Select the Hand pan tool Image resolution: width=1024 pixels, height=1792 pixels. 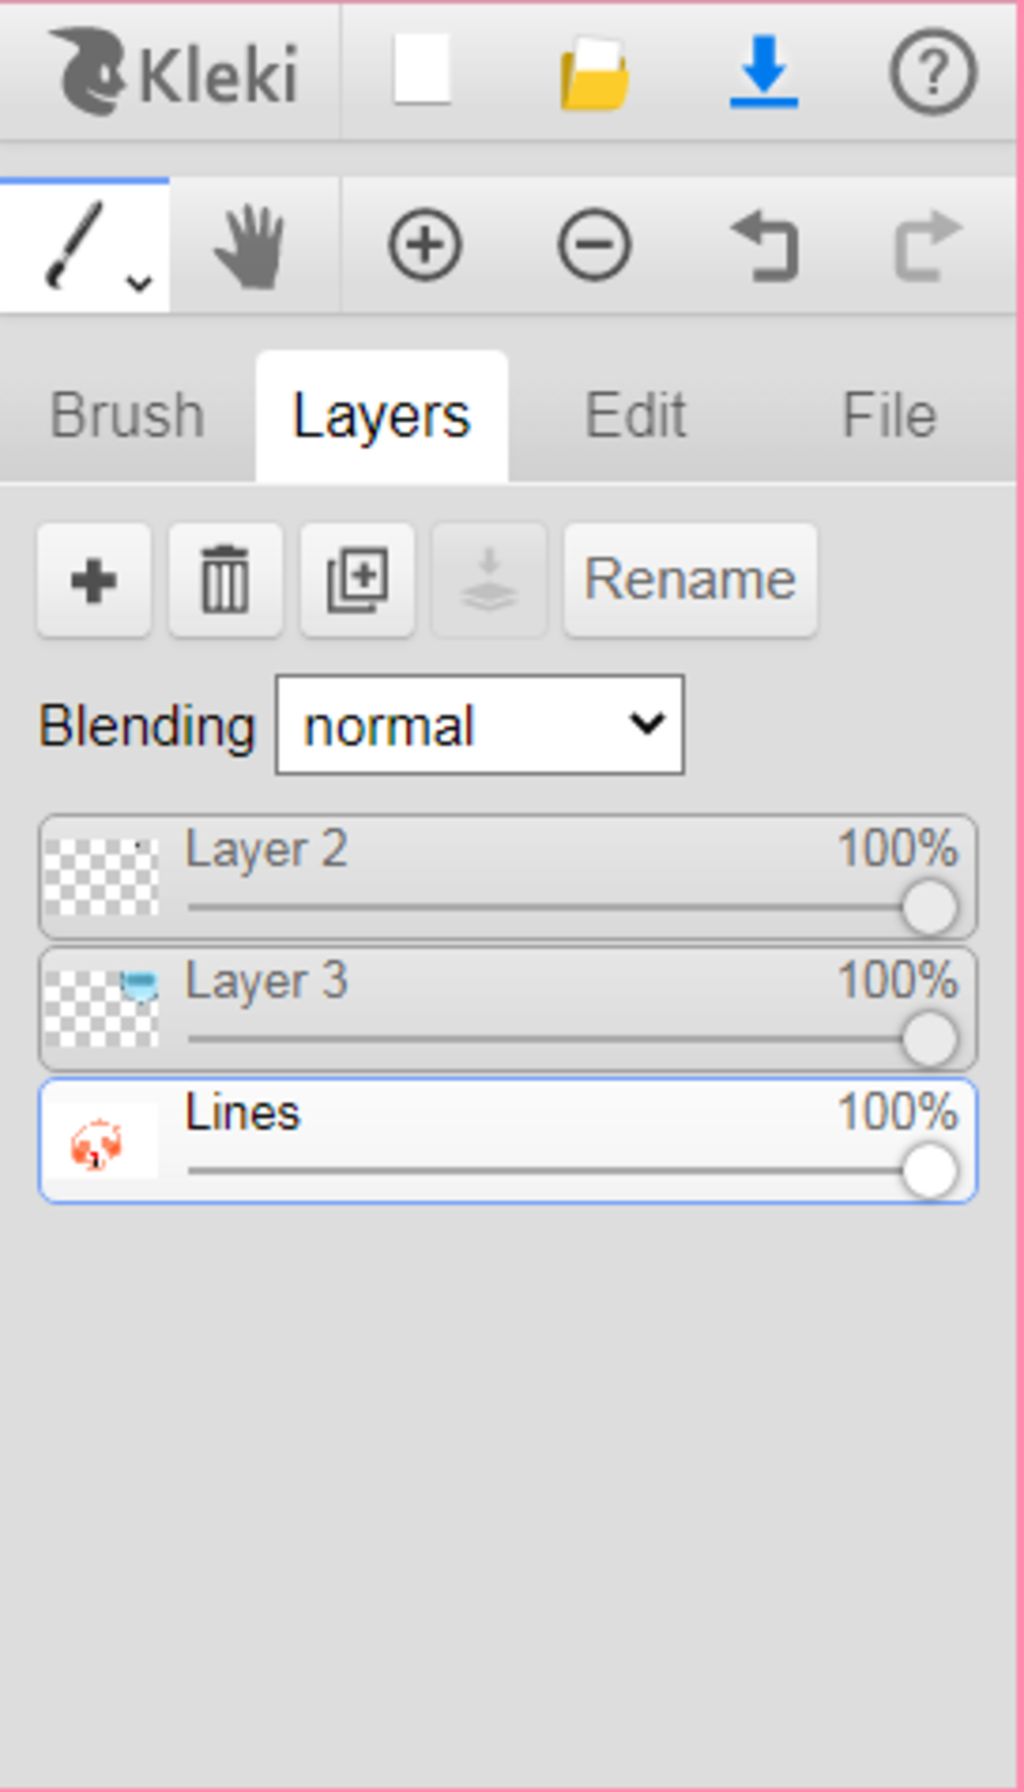250,246
